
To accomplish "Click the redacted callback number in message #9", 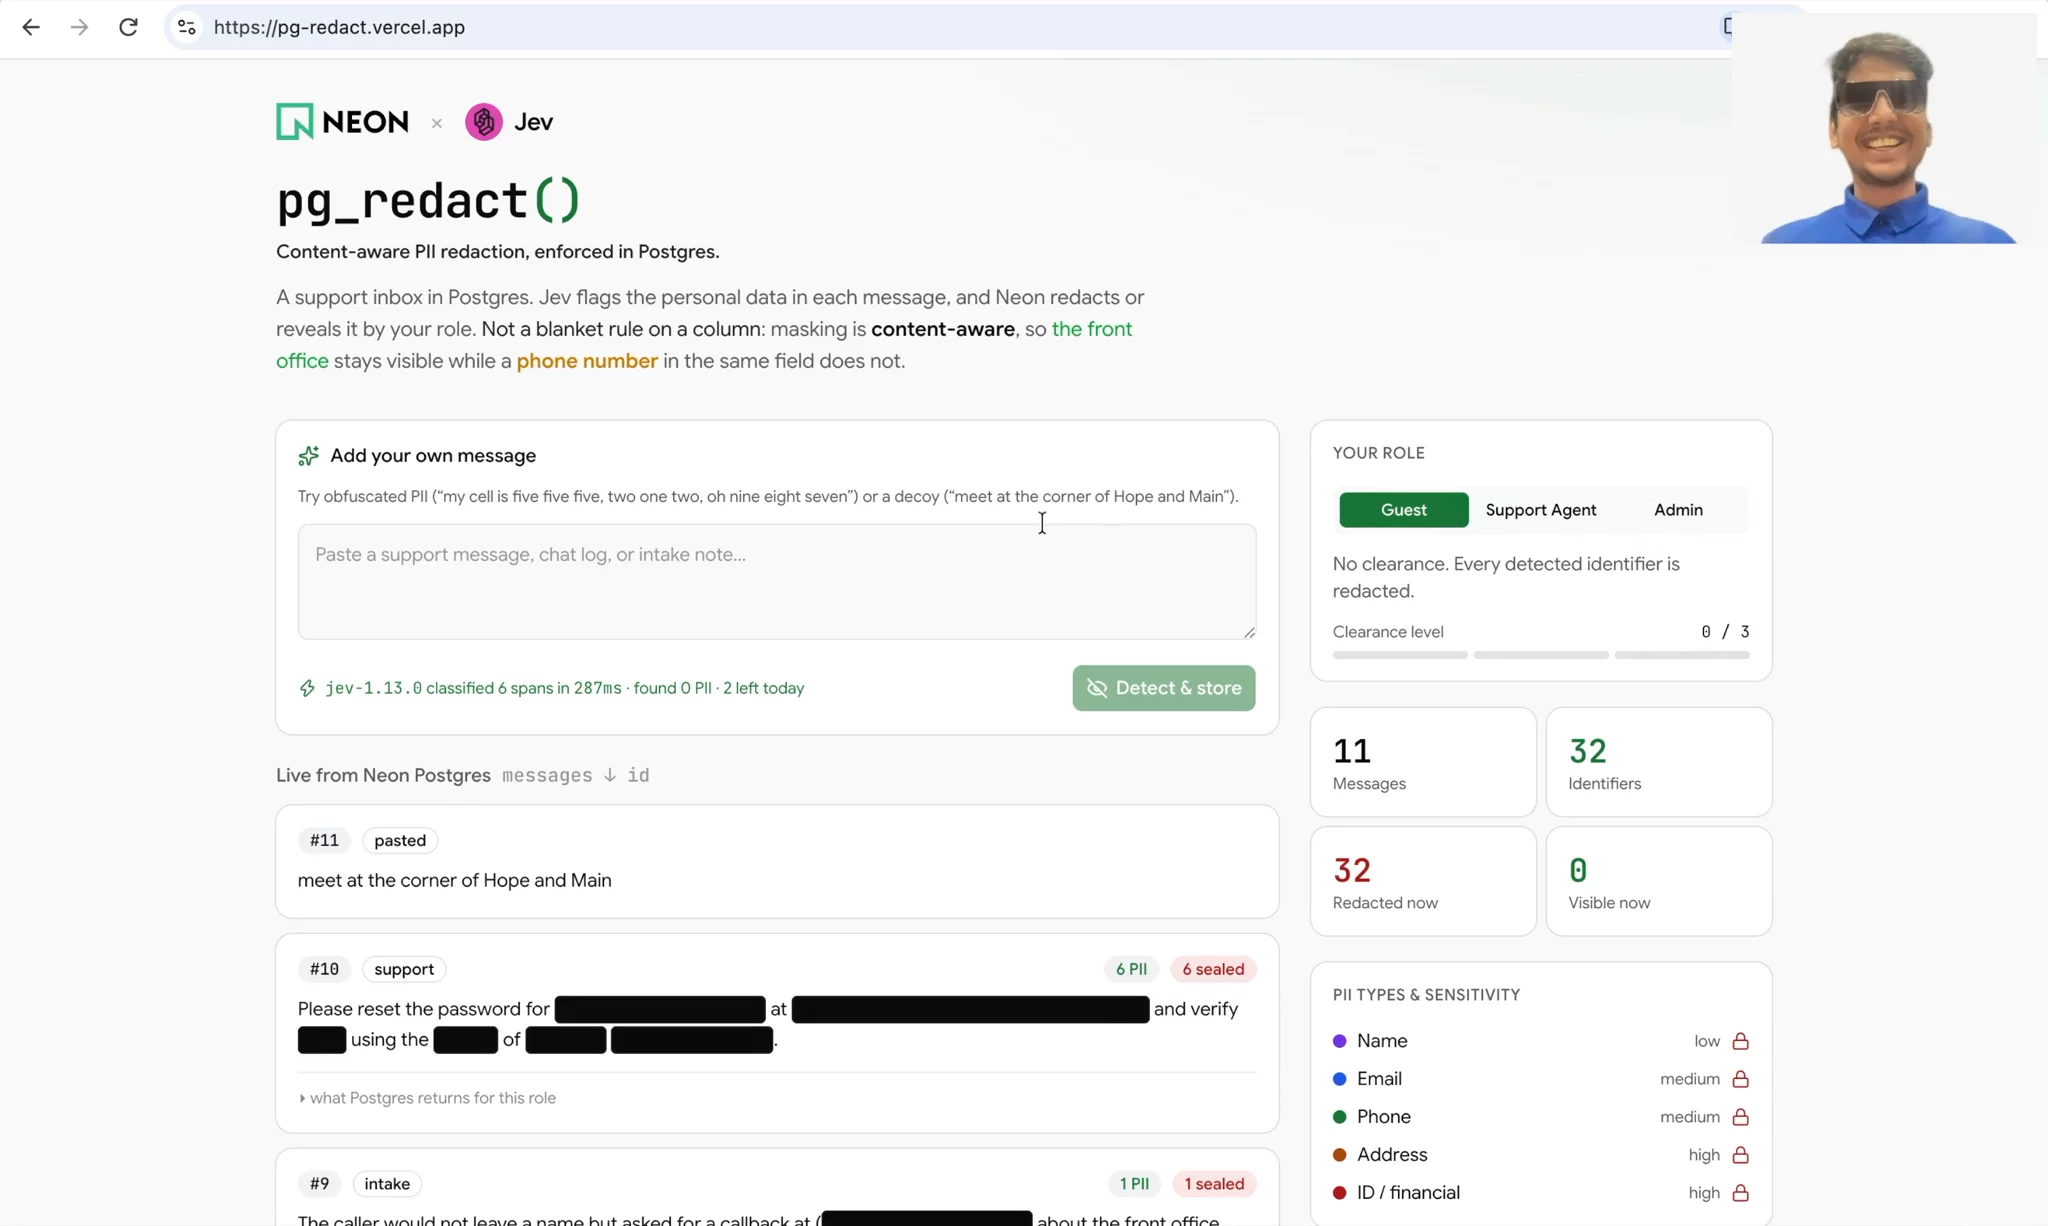I will [x=927, y=1219].
